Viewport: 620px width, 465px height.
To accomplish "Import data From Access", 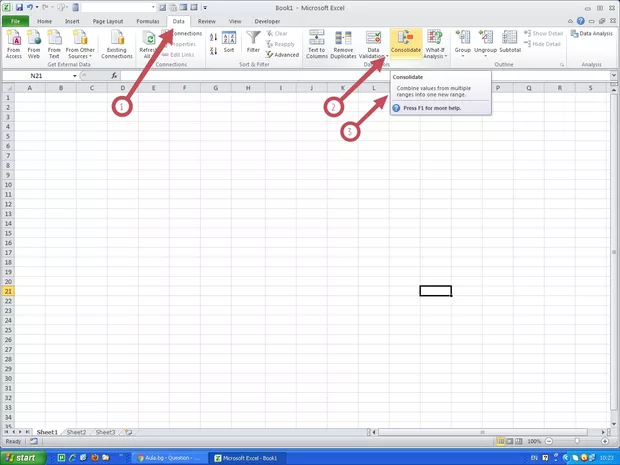I will click(14, 44).
